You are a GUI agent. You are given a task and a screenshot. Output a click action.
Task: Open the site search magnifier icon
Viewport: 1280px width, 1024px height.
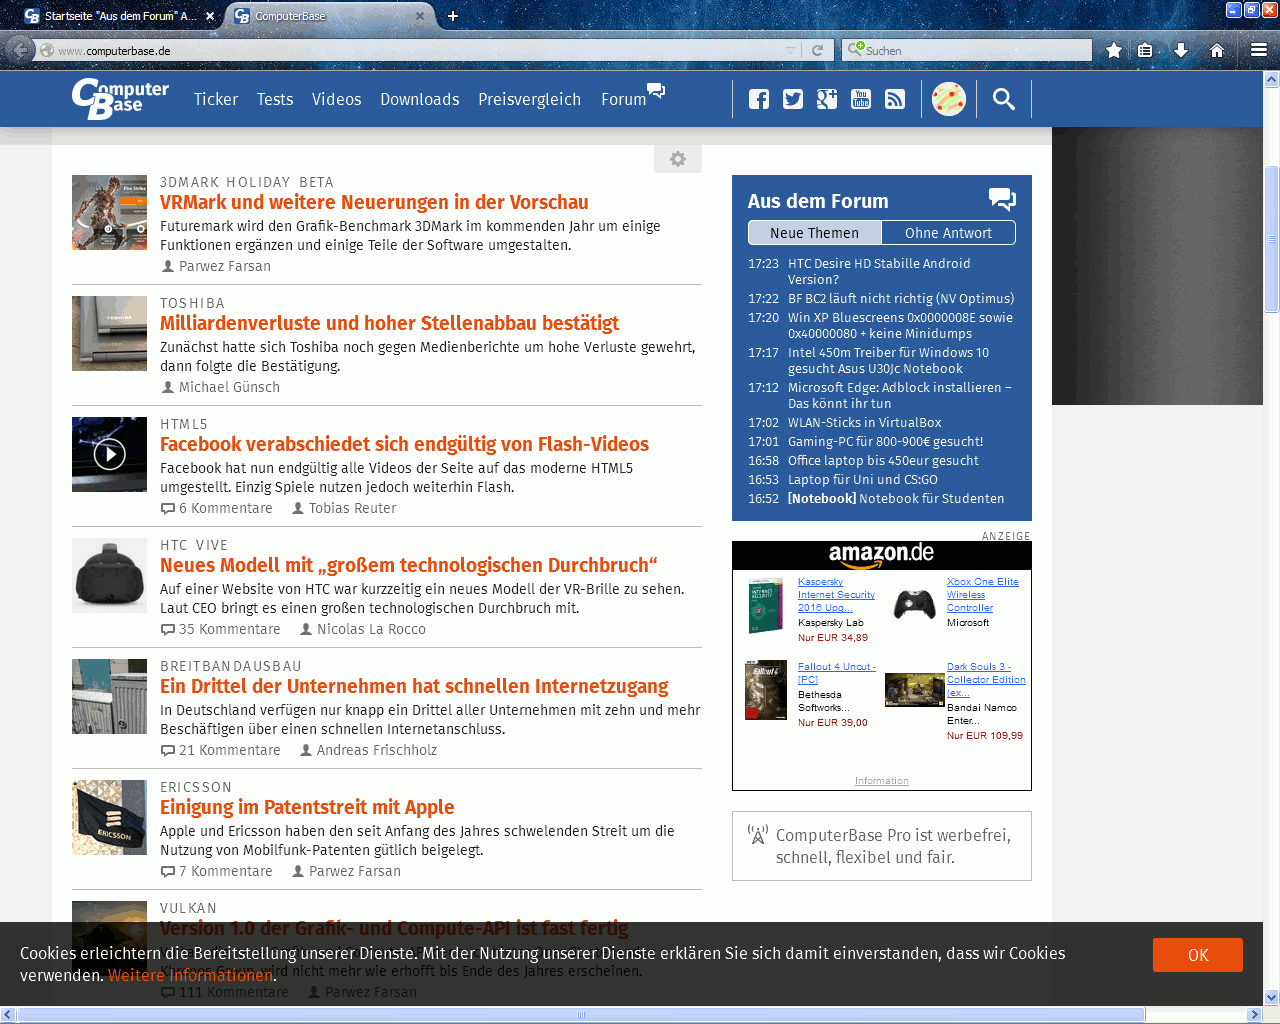tap(1004, 99)
